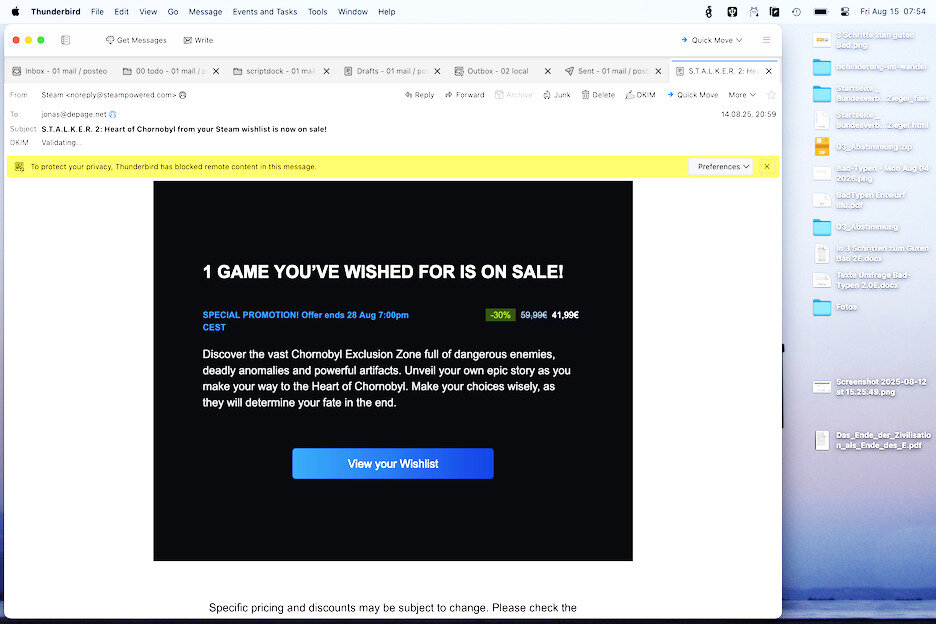Open the Help menu
The width and height of the screenshot is (936, 624).
coord(387,11)
